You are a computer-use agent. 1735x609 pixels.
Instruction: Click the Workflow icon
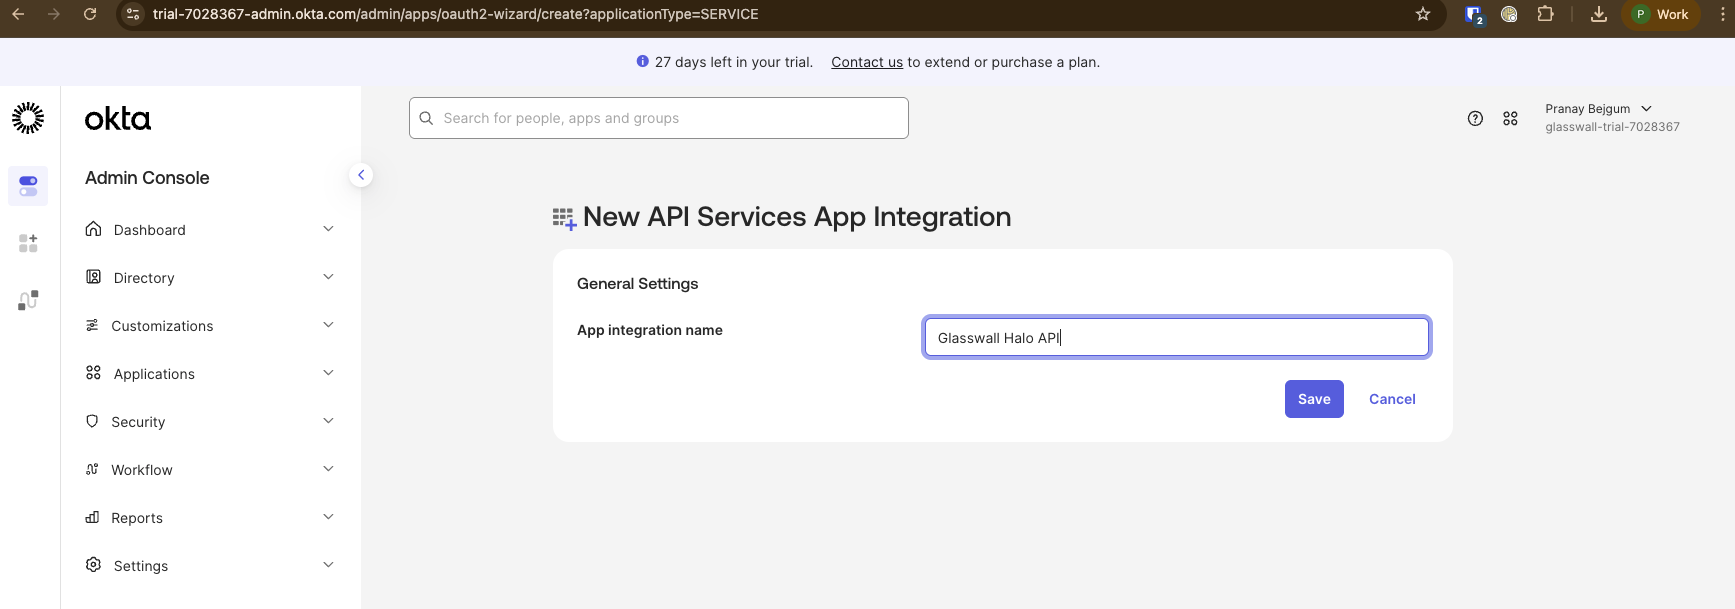click(x=92, y=469)
